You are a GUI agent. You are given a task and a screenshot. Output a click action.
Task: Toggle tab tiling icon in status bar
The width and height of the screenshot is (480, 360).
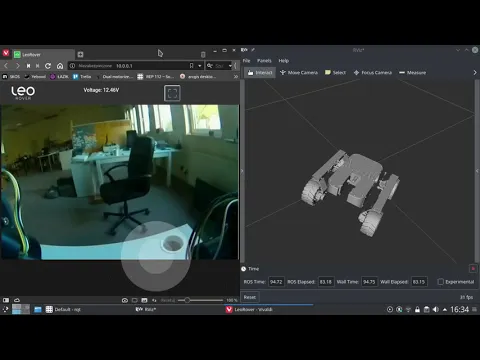coord(135,300)
